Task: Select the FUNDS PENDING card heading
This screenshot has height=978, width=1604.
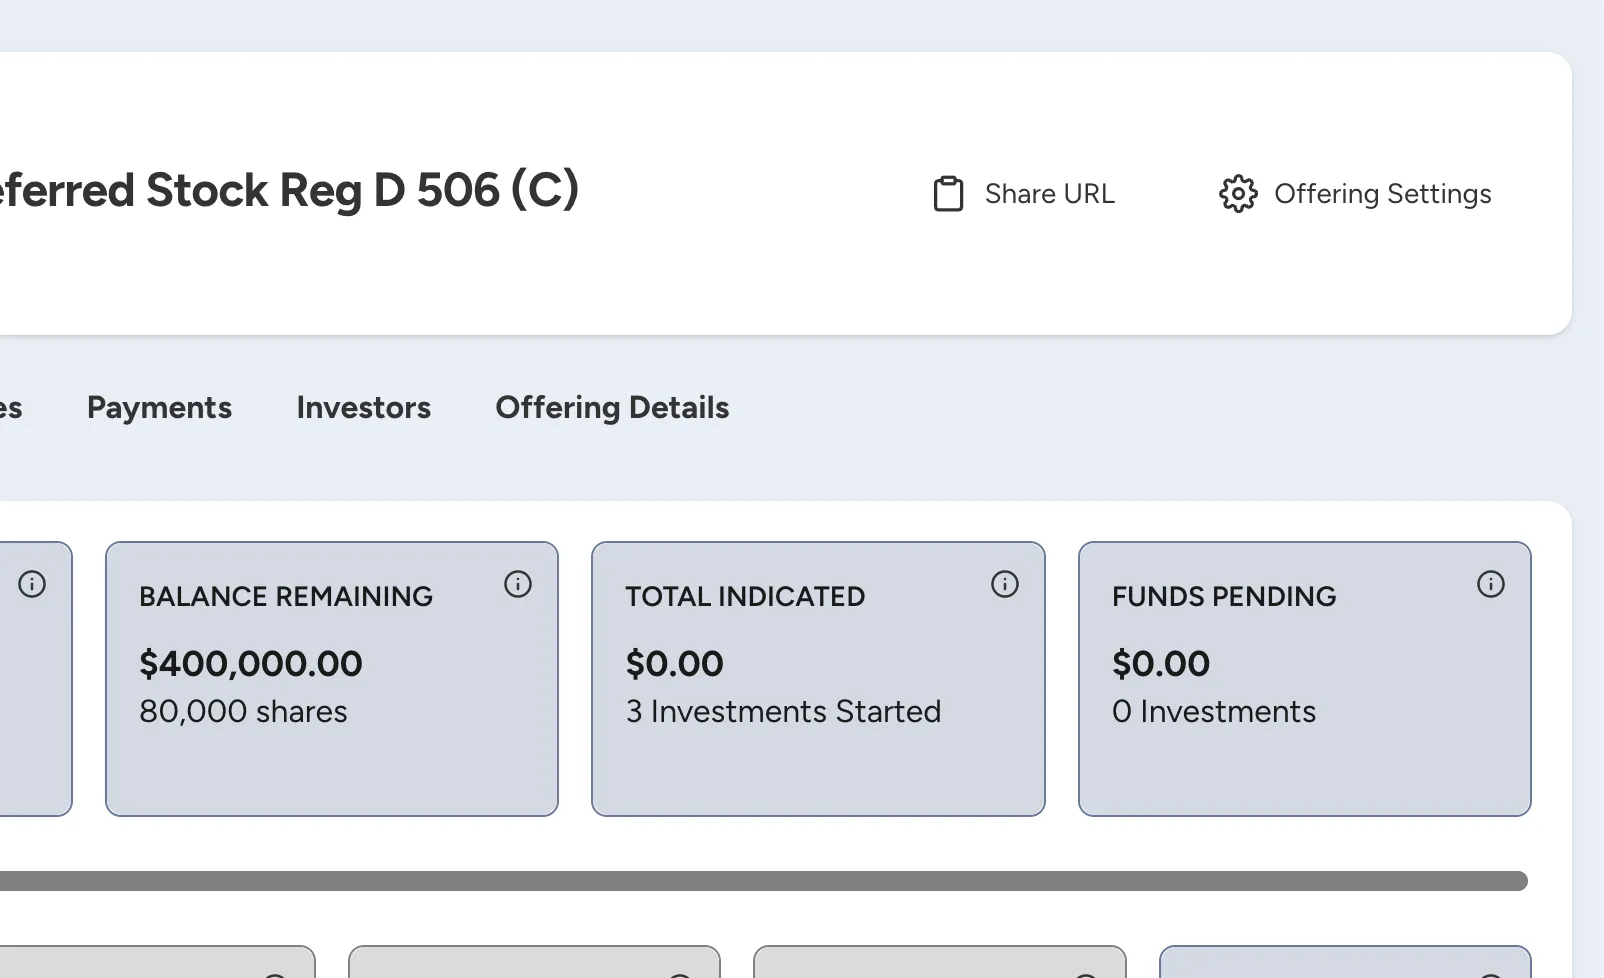Action: [1224, 597]
